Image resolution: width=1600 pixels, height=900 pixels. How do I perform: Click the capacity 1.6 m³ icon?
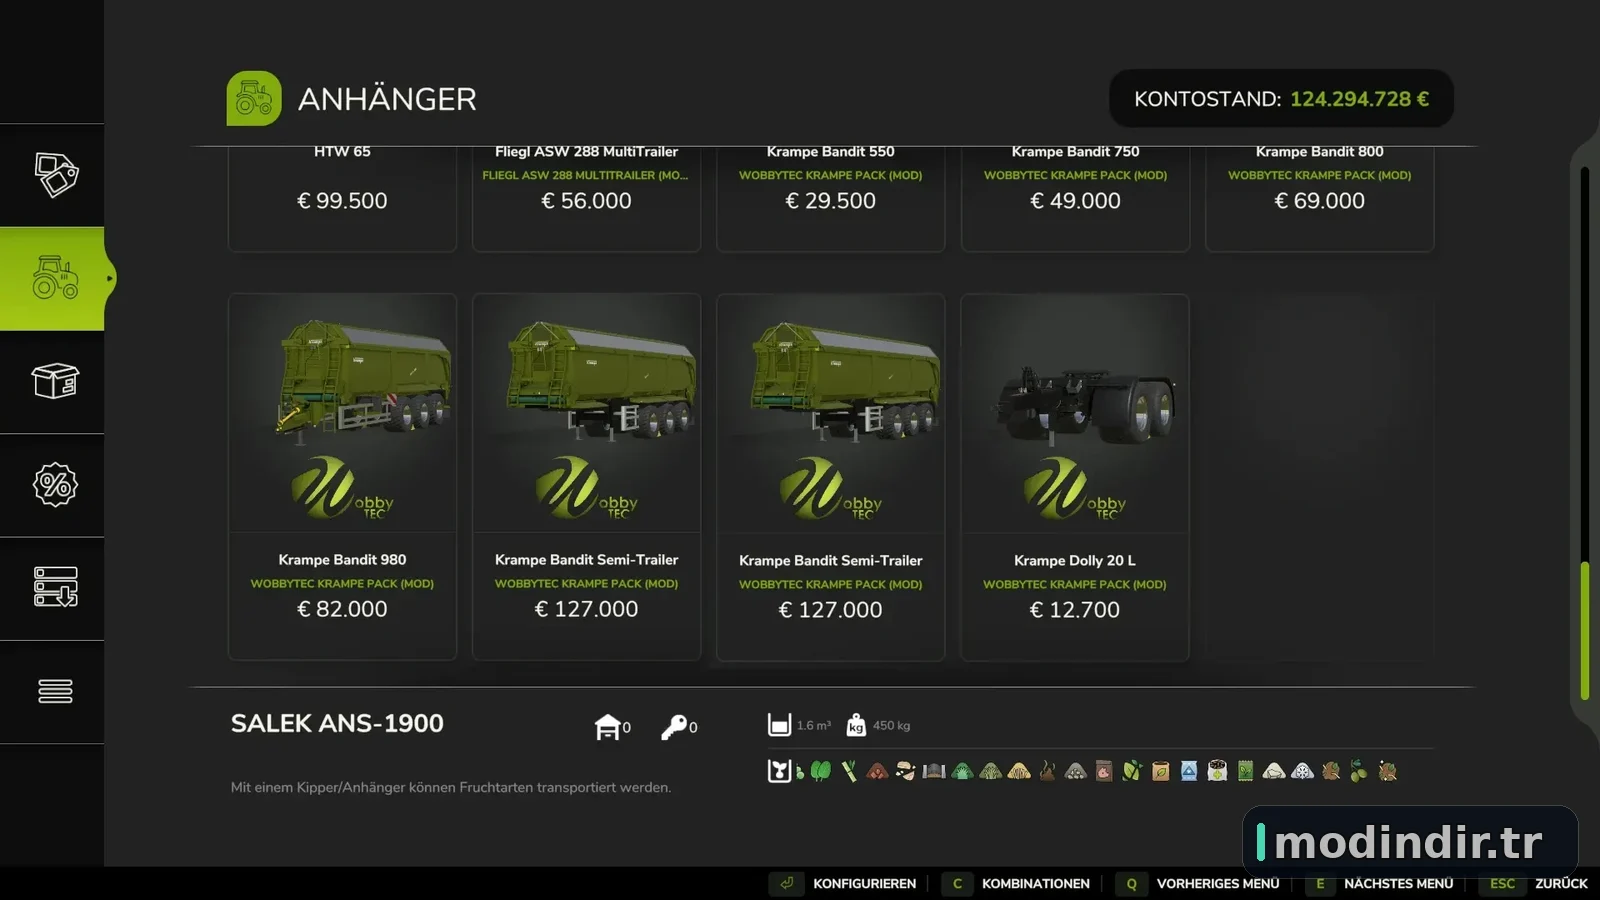pos(779,725)
